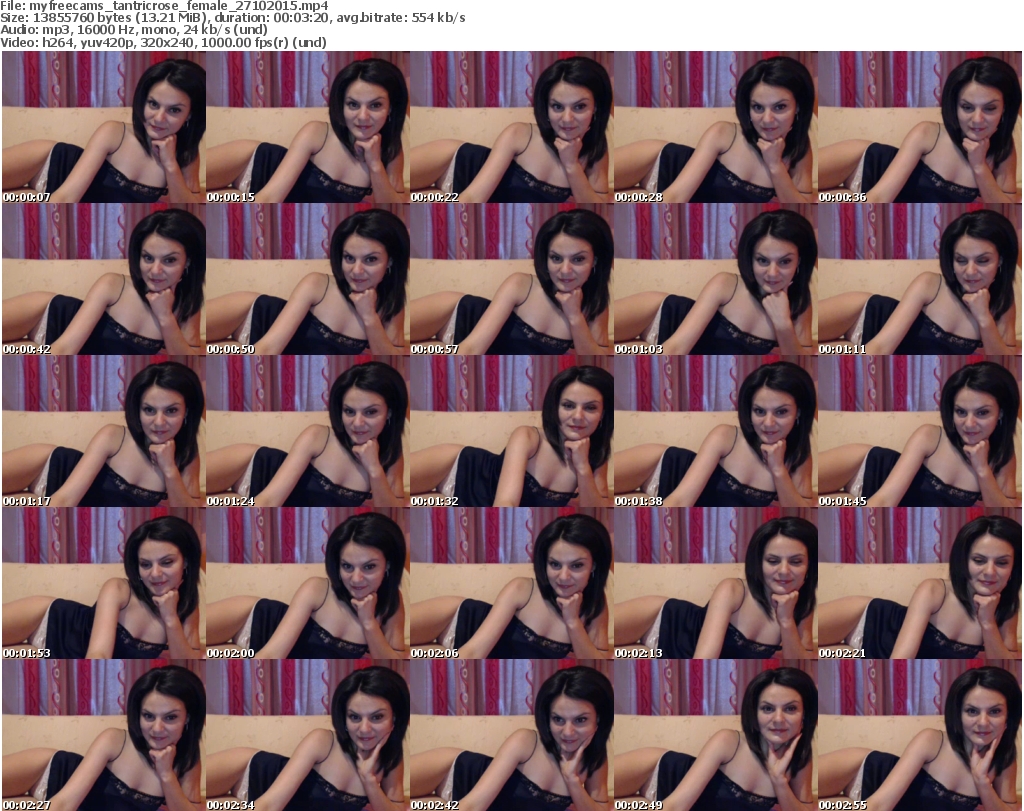Open the frame stamped 00:01:11
This screenshot has height=811, width=1024.
pyautogui.click(x=920, y=279)
